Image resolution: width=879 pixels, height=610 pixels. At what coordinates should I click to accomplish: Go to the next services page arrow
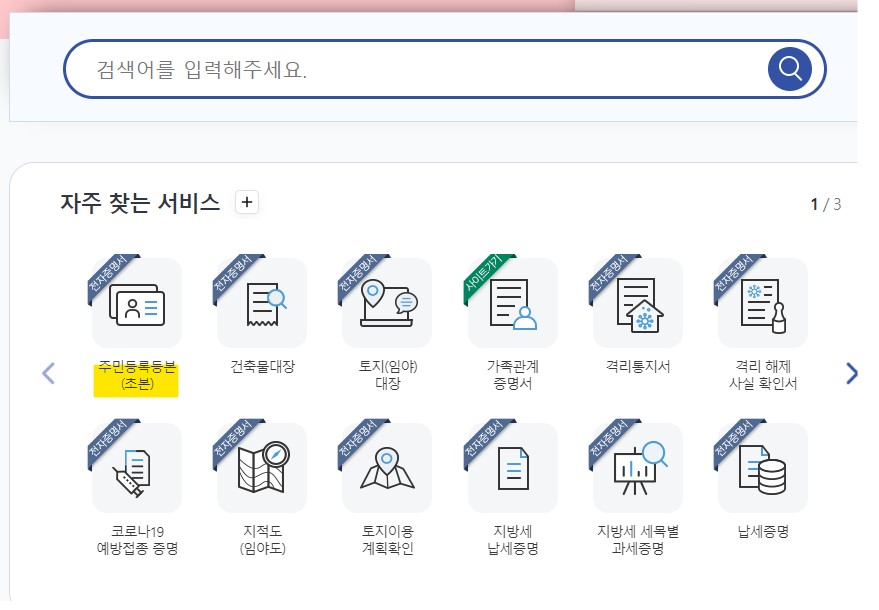(x=852, y=373)
